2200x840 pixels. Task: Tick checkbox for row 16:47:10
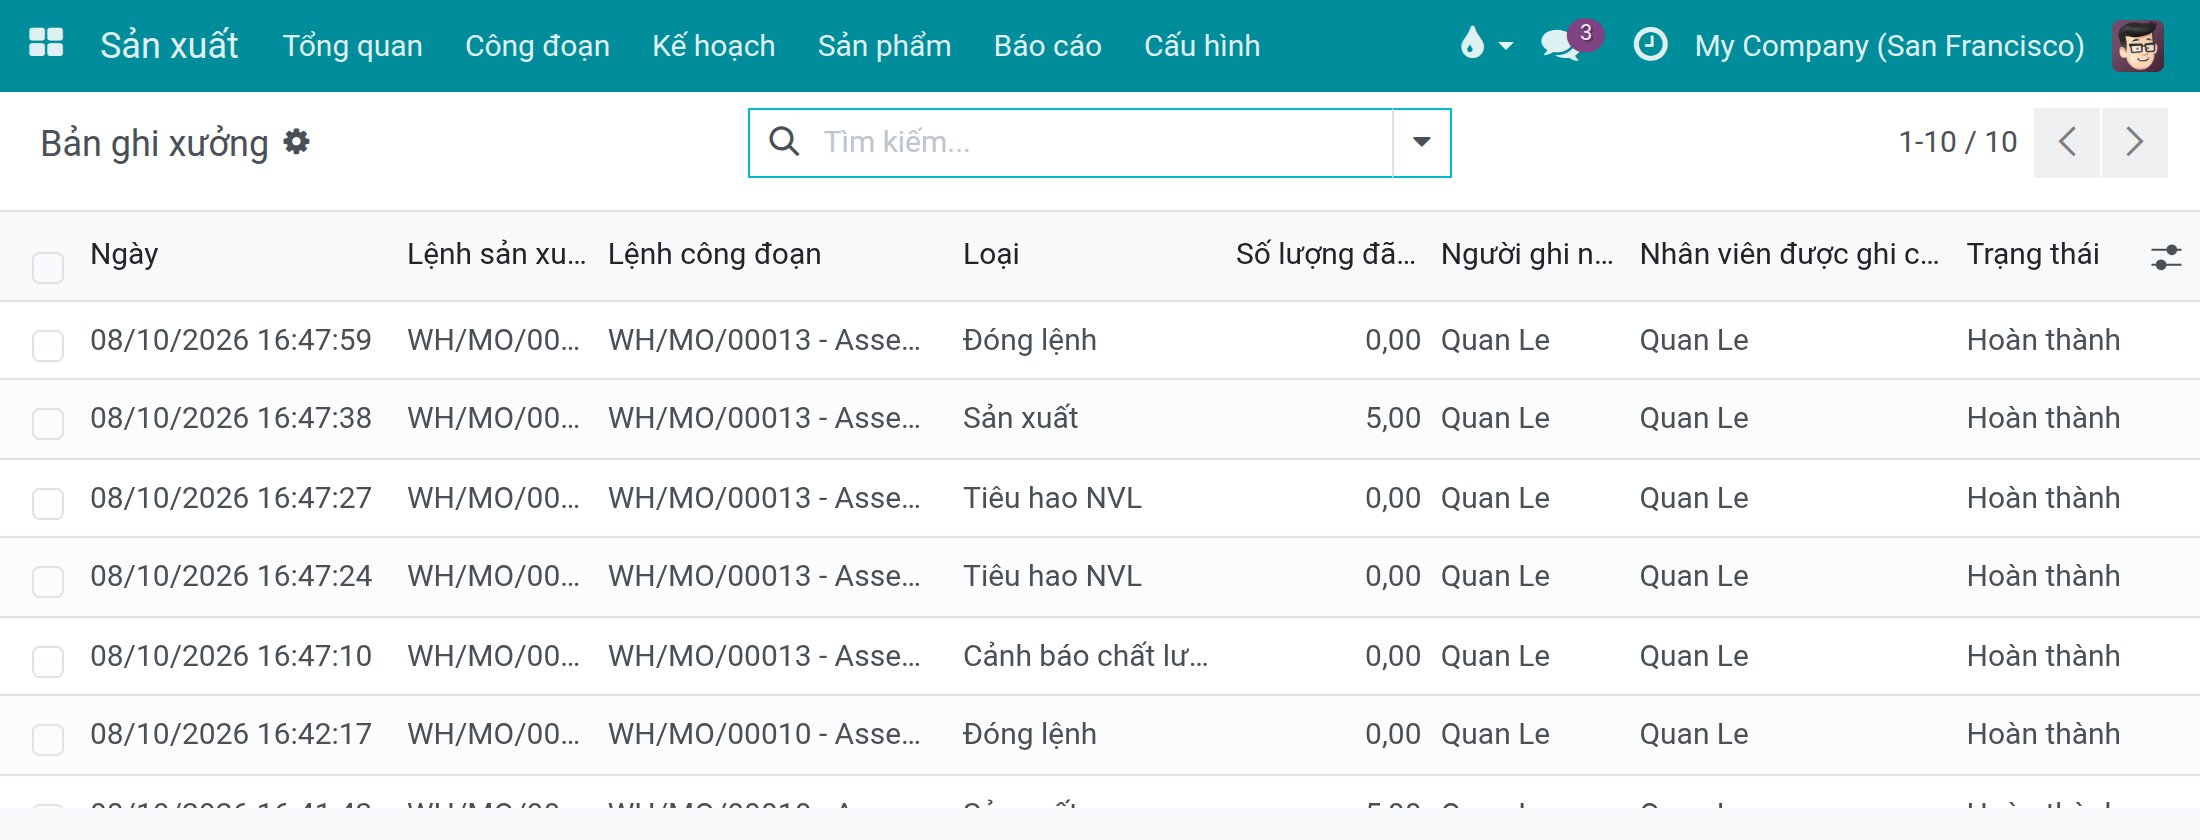click(48, 661)
